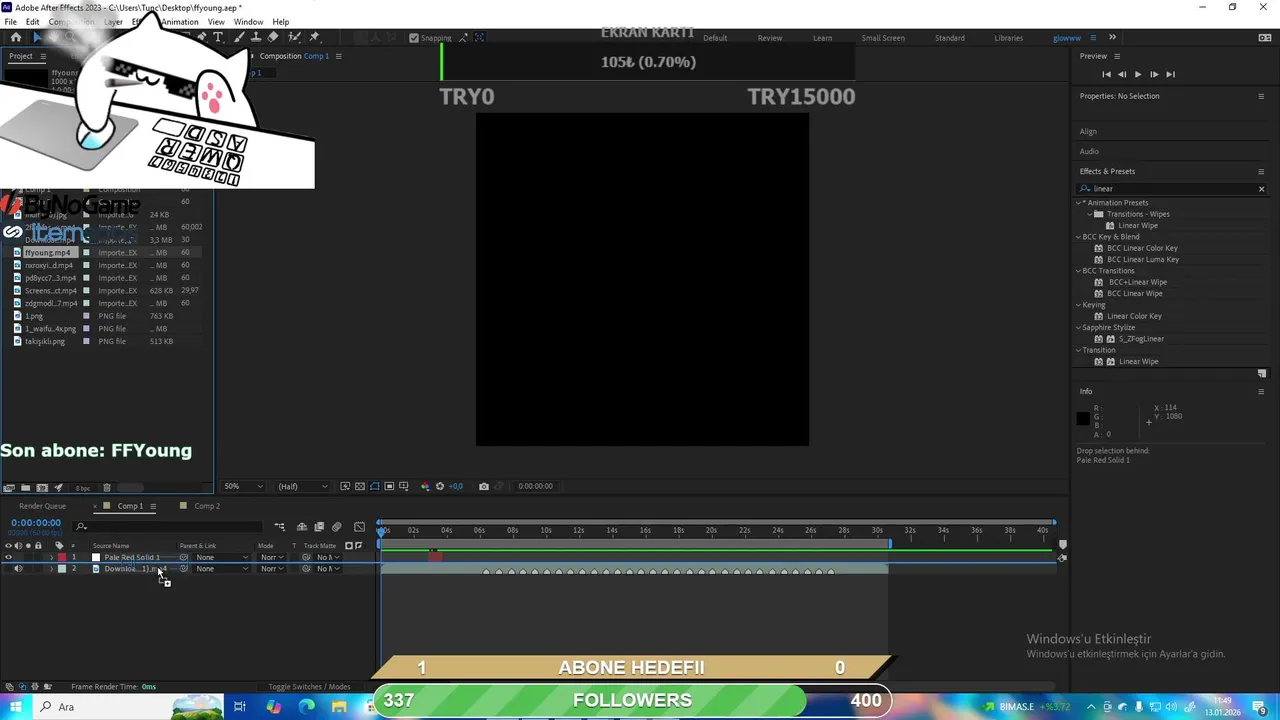Image resolution: width=1280 pixels, height=720 pixels.
Task: Toggle Transfer Controls pane at timeline bottom
Action: click(22, 687)
